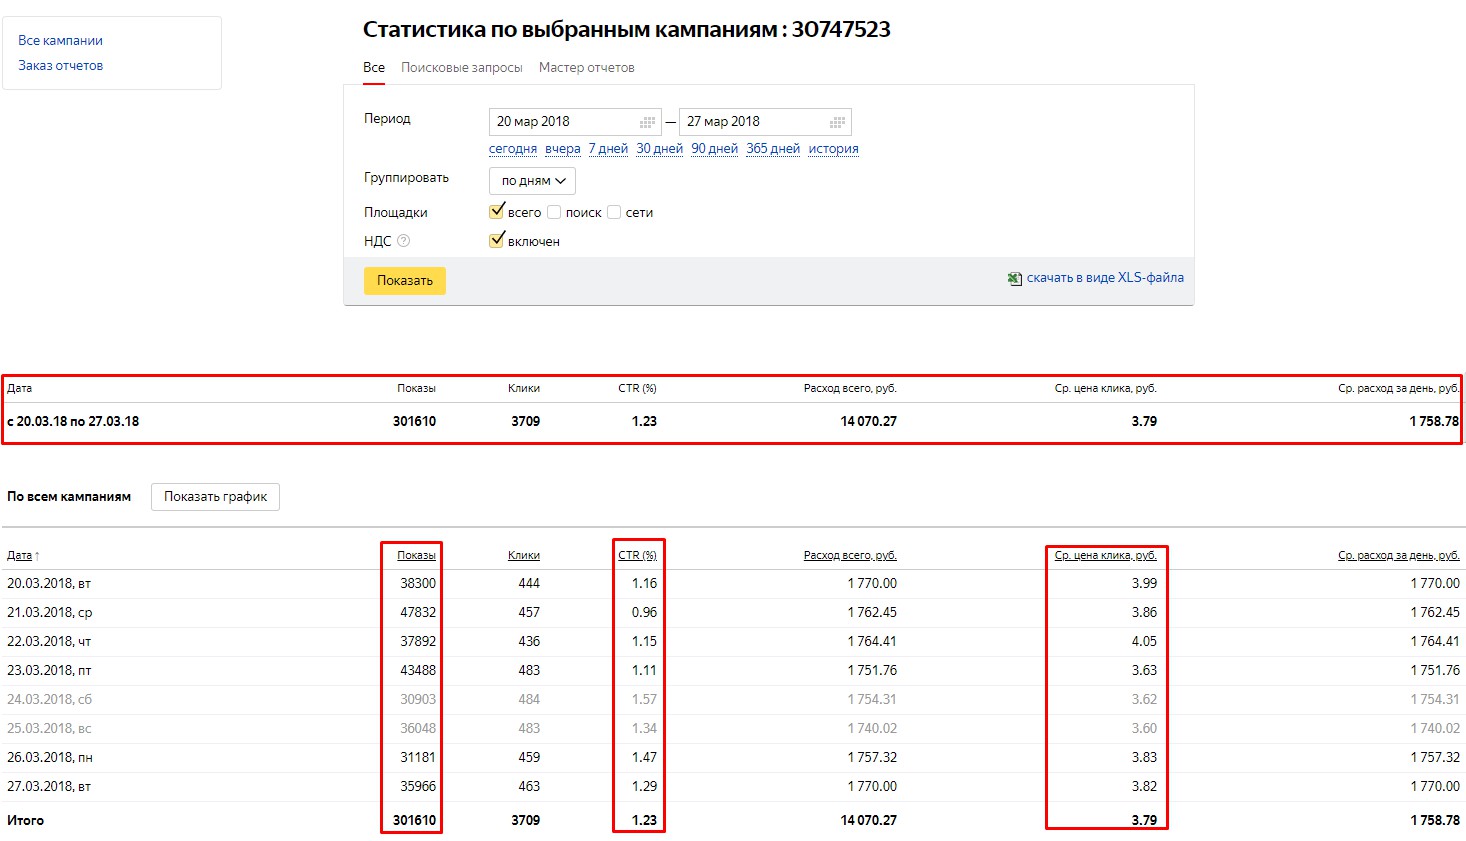Switch to the 'Поисковые запросы' tab
Viewport: 1466px width, 841px height.
pos(461,68)
